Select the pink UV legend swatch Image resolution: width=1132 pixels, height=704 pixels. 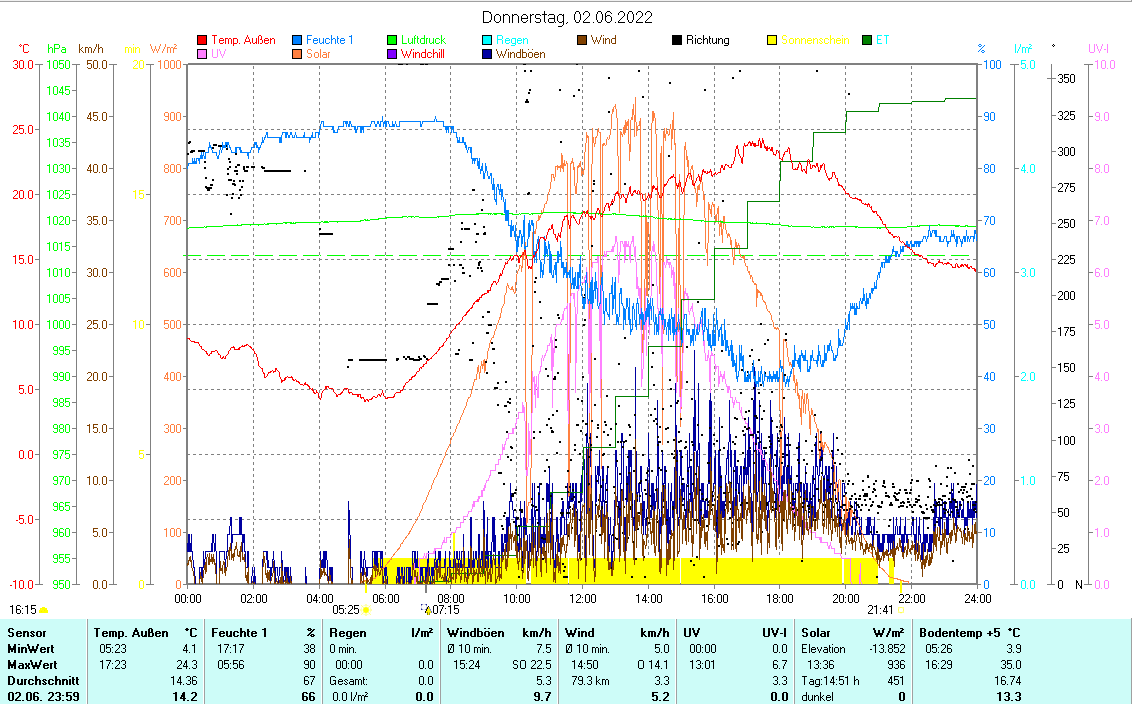(203, 55)
